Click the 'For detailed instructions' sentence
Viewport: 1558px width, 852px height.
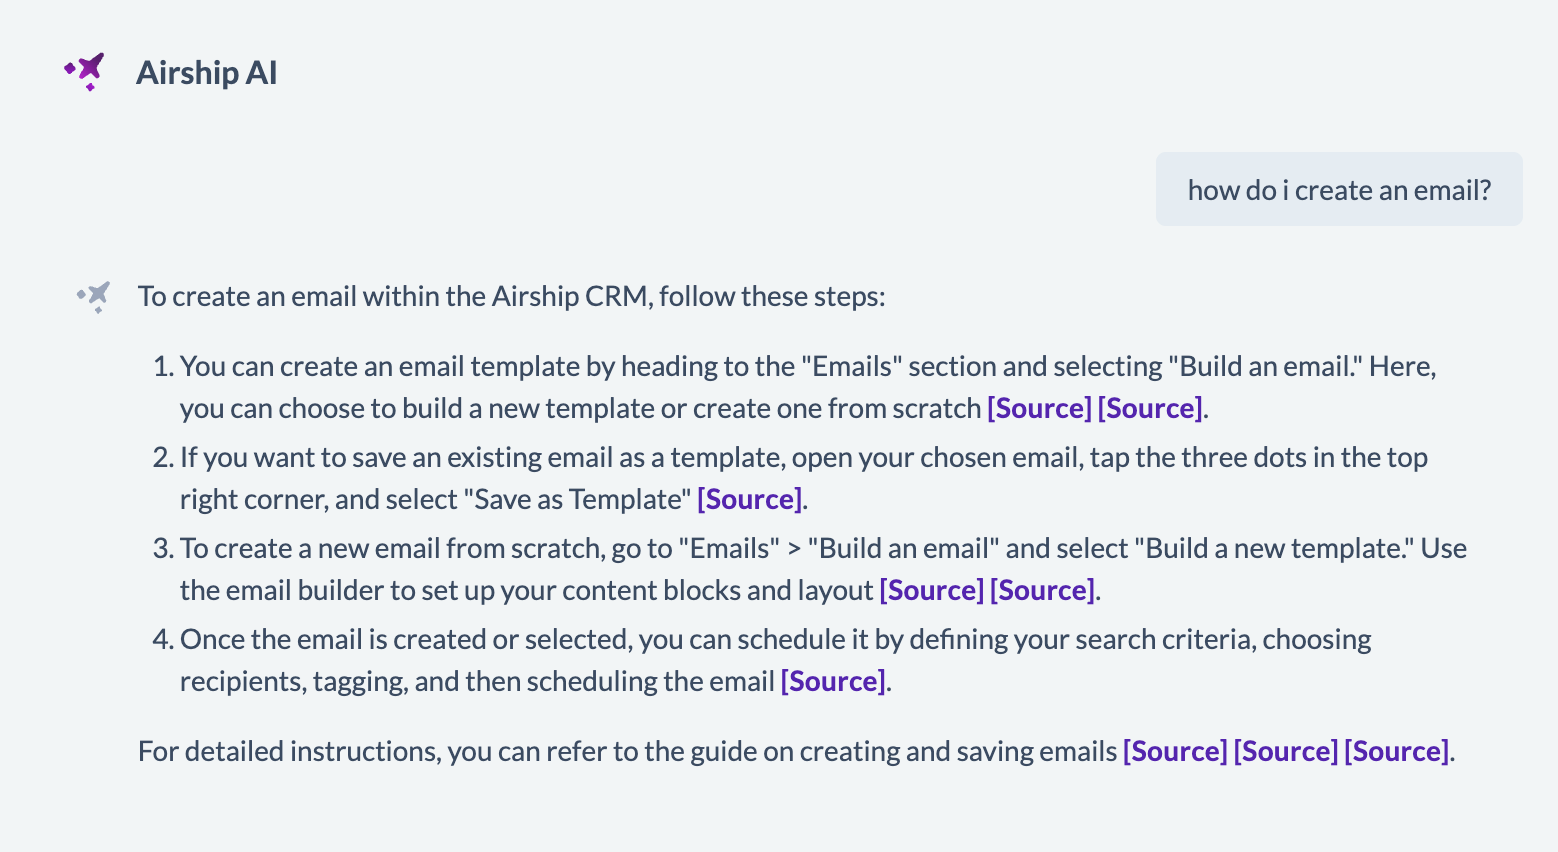(x=628, y=751)
